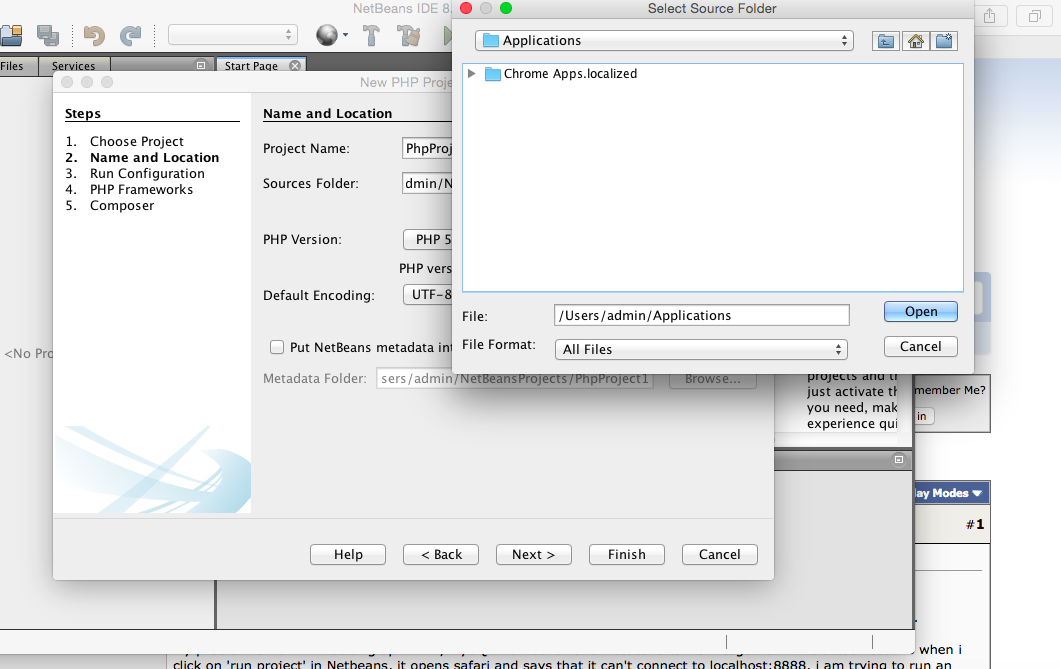The image size is (1061, 669).
Task: Click the Open button in Select Source Folder
Action: (x=920, y=312)
